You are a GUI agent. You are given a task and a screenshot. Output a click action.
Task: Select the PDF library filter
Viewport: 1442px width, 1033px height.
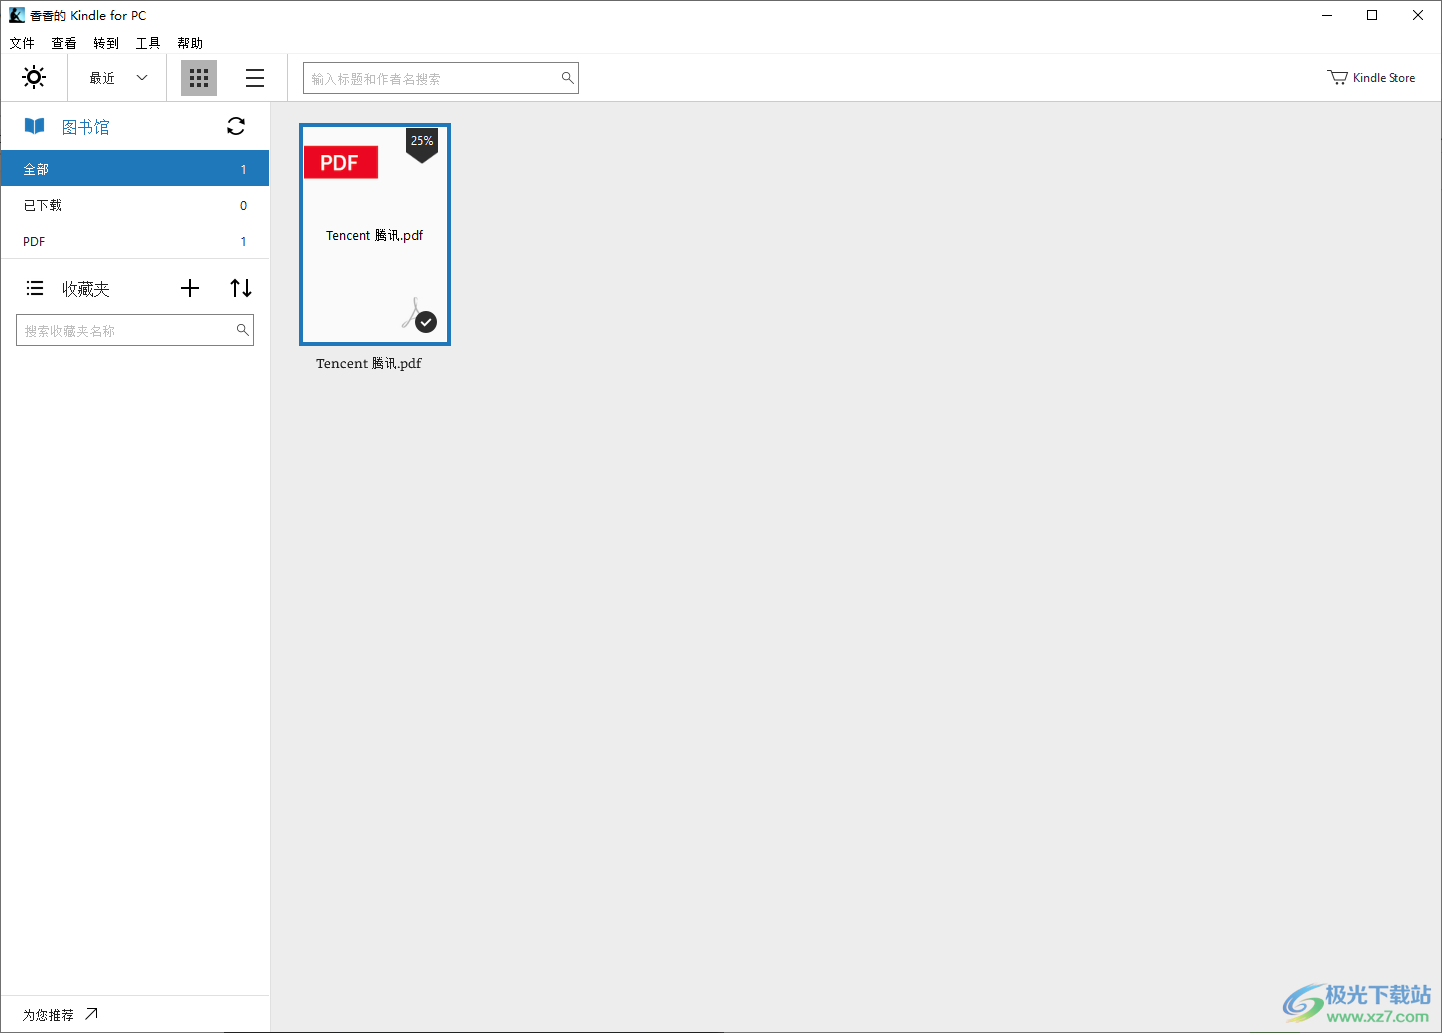pos(135,241)
